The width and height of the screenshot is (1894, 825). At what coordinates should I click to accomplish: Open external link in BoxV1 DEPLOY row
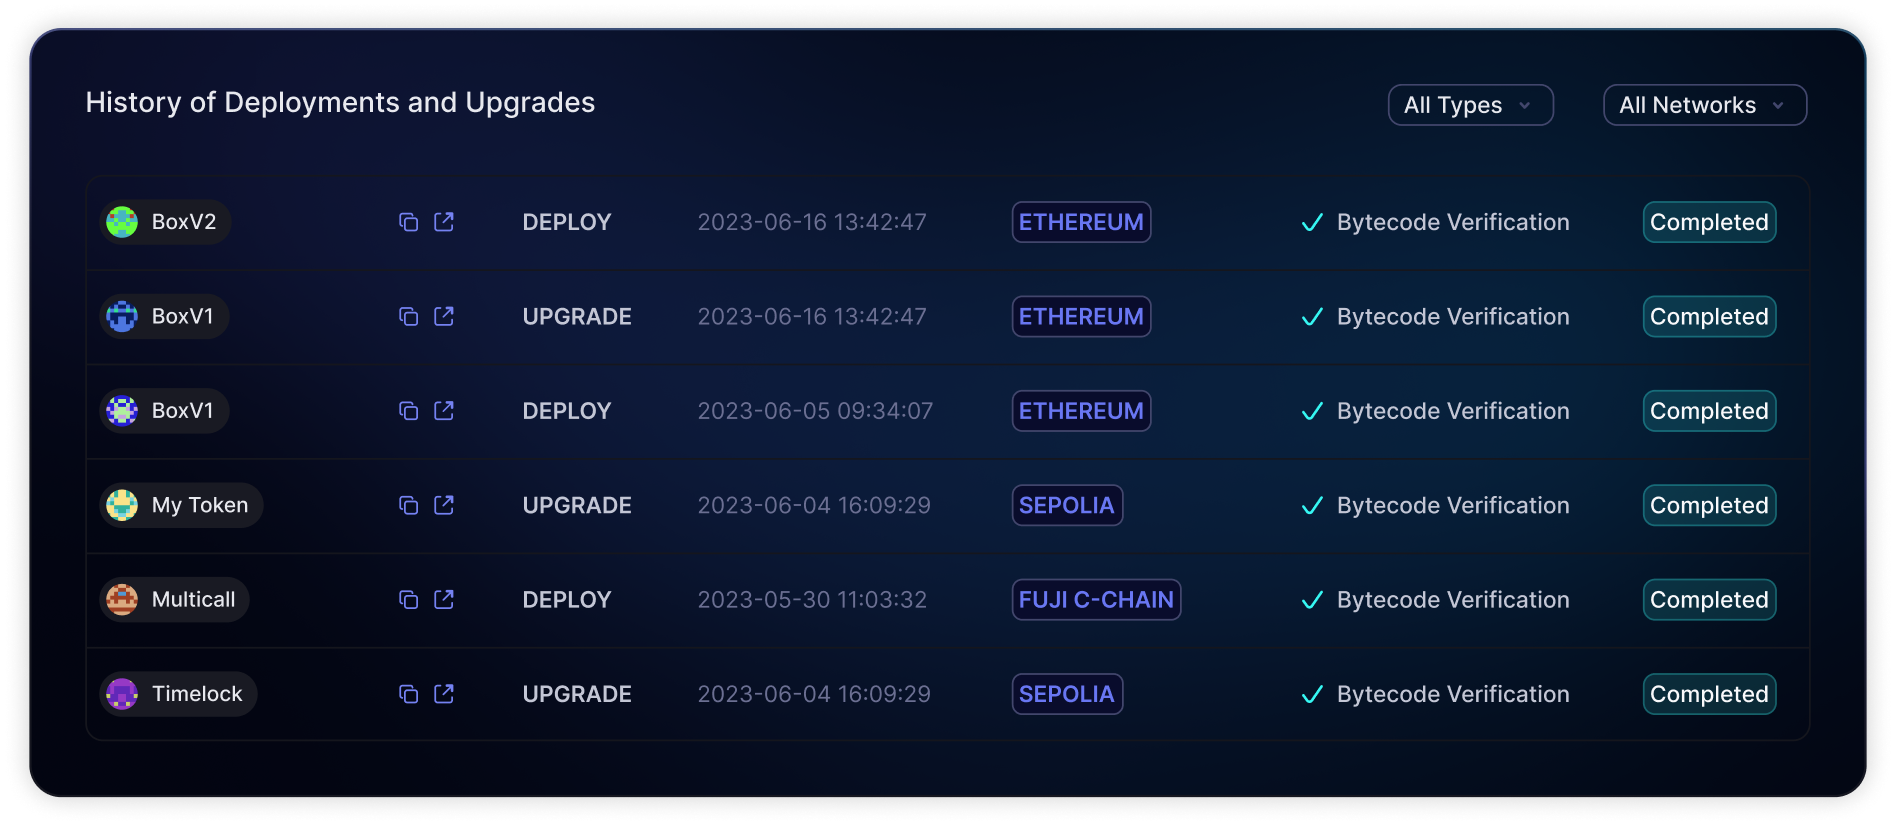[444, 411]
